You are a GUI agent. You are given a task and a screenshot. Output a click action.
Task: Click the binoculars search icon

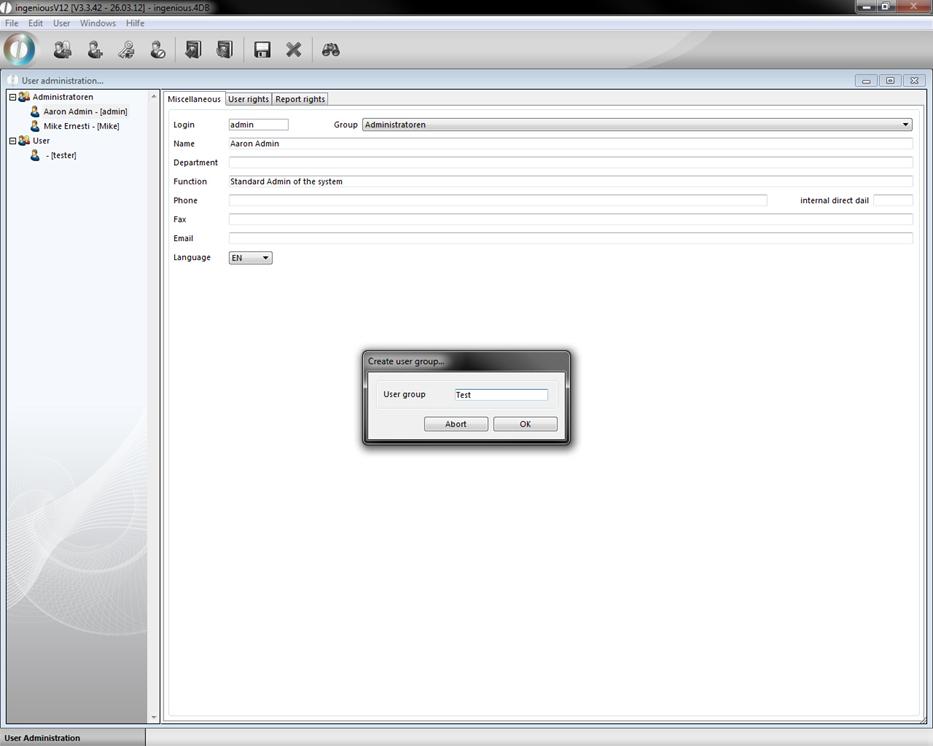(x=331, y=49)
